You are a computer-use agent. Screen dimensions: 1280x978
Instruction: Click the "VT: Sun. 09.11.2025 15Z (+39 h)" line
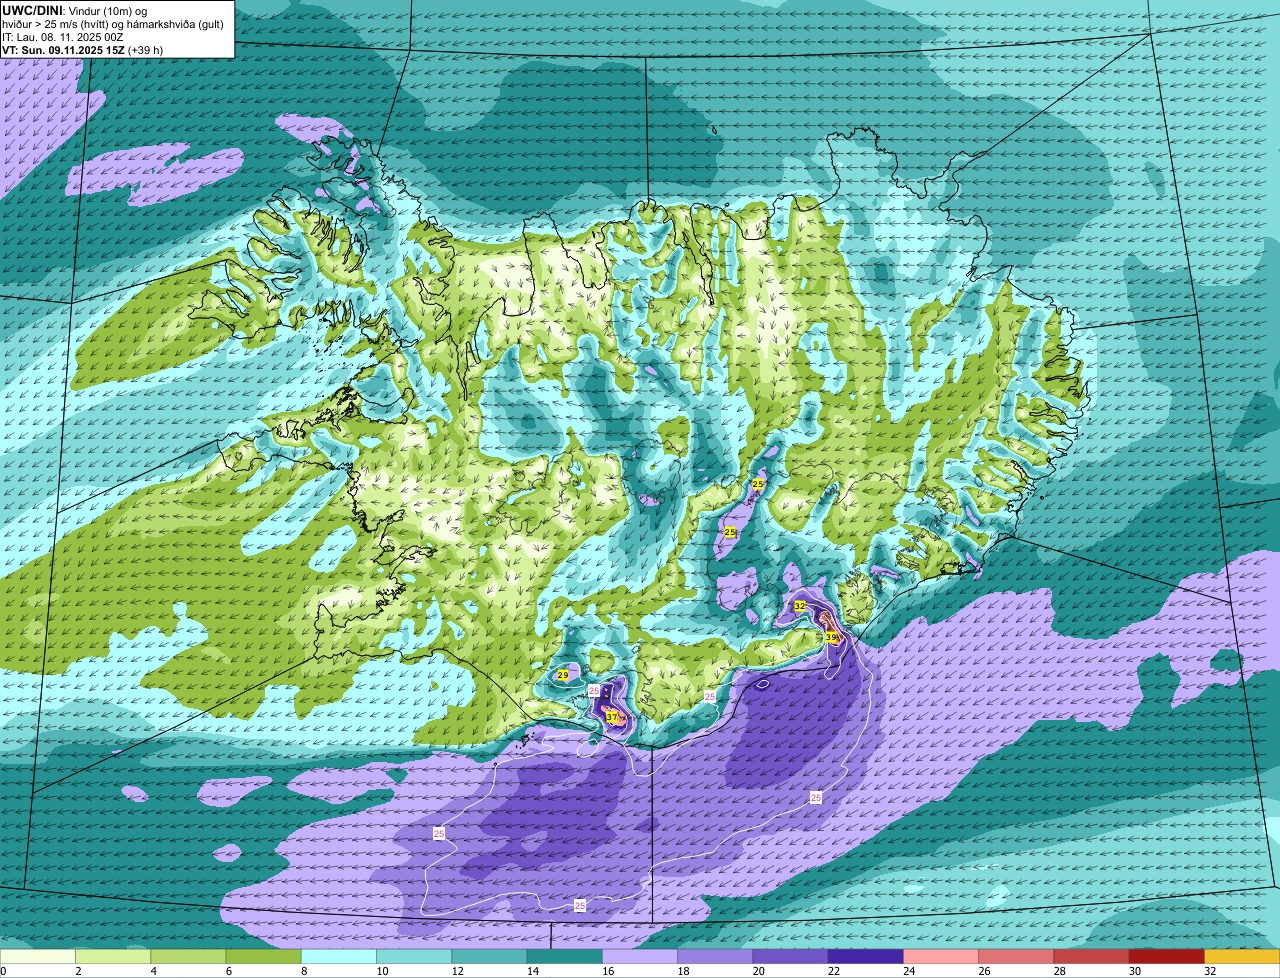pyautogui.click(x=83, y=49)
